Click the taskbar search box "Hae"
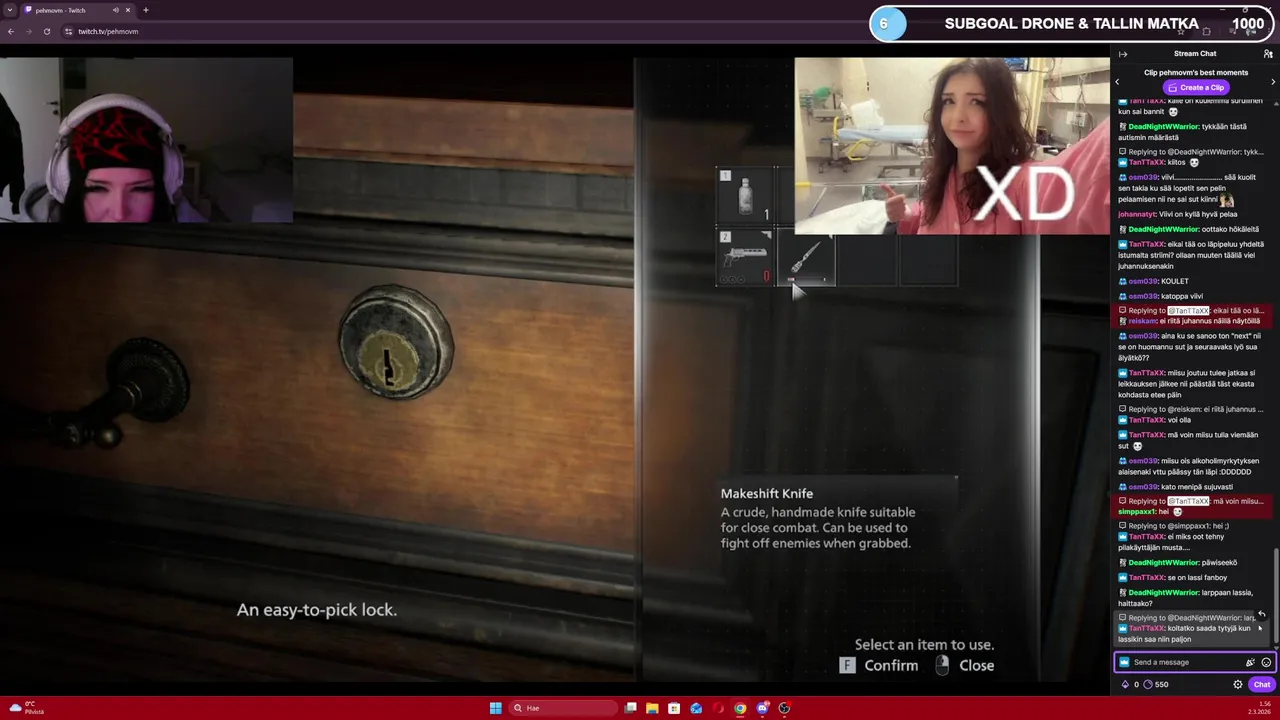1280x720 pixels. tap(563, 708)
